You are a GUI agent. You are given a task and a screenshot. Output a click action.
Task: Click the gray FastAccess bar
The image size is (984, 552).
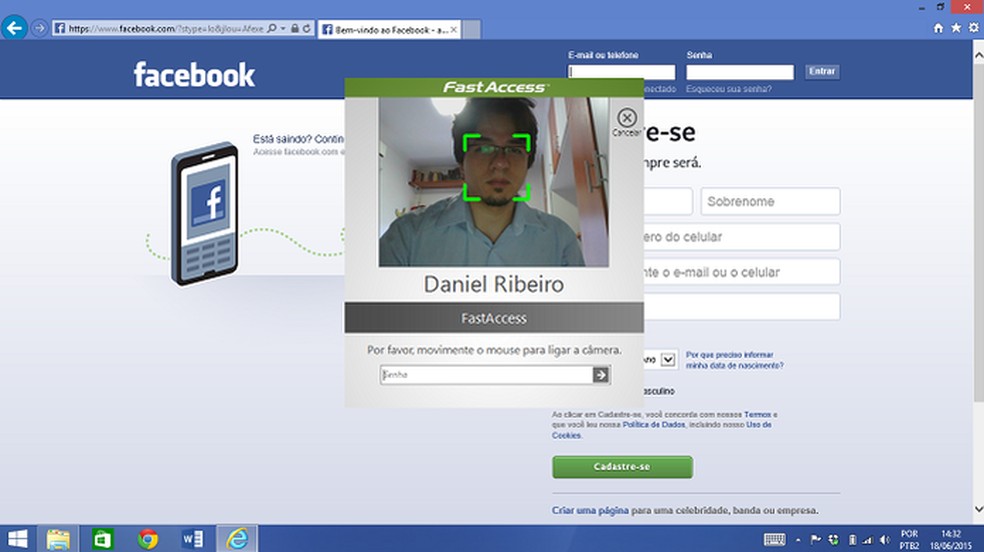[x=494, y=318]
